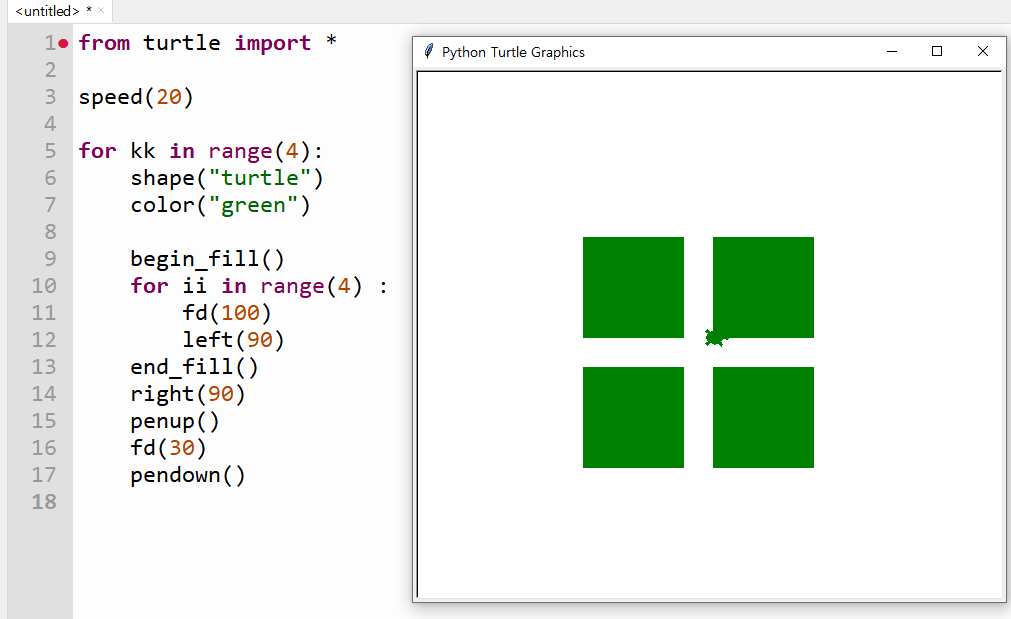Screen dimensions: 1011x619
Task: Click line number 8 in the gutter
Action: point(50,231)
